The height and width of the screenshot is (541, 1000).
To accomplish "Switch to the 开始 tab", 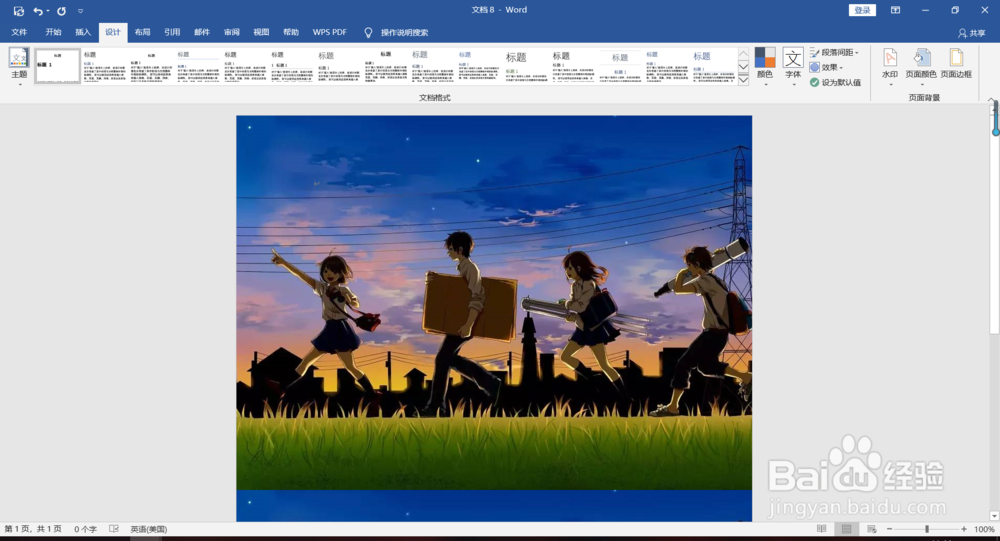I will point(54,32).
